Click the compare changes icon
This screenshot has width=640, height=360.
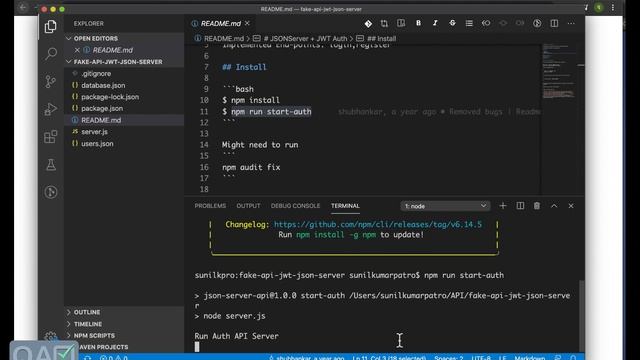[x=384, y=24]
